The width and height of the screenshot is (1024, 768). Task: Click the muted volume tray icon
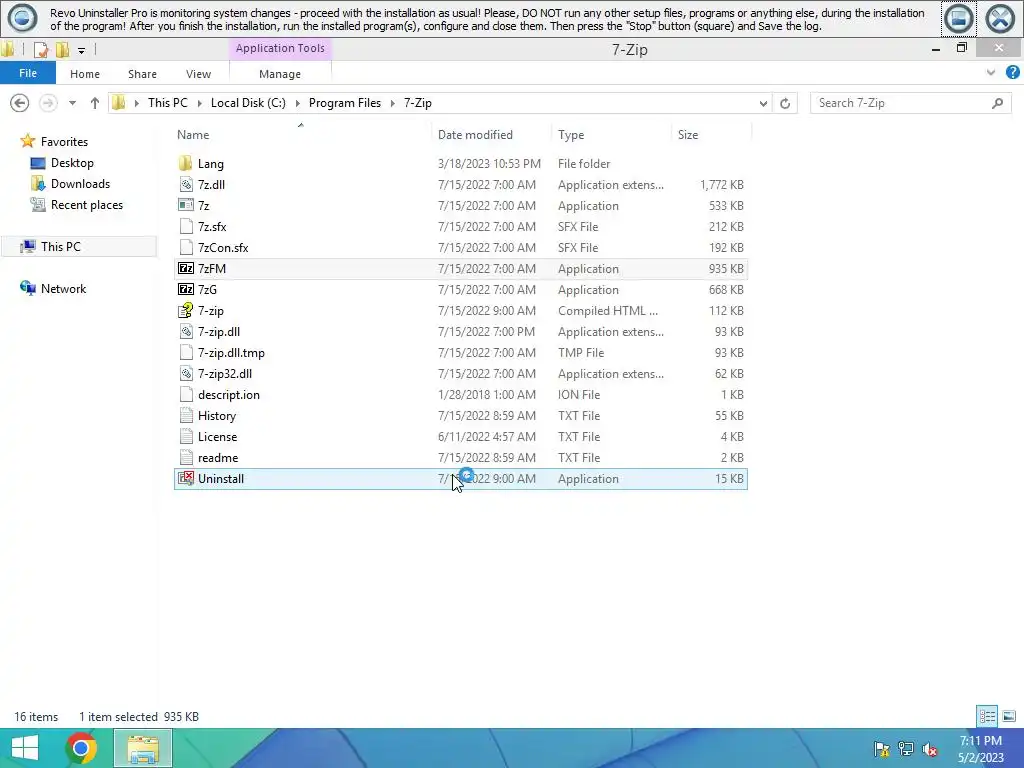pos(929,749)
